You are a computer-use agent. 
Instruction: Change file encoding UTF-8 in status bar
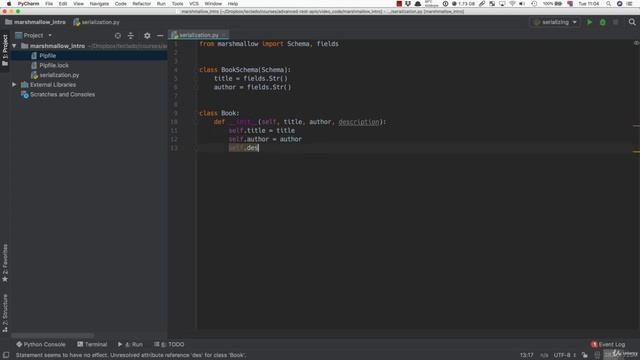[564, 355]
